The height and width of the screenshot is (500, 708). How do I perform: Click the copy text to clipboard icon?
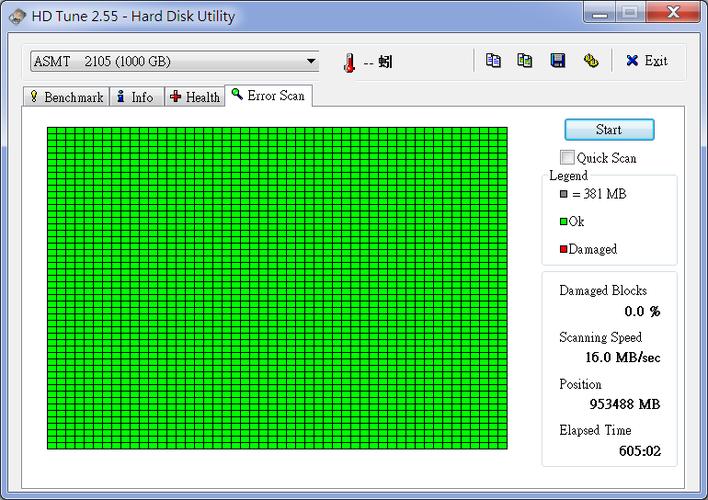(x=493, y=61)
